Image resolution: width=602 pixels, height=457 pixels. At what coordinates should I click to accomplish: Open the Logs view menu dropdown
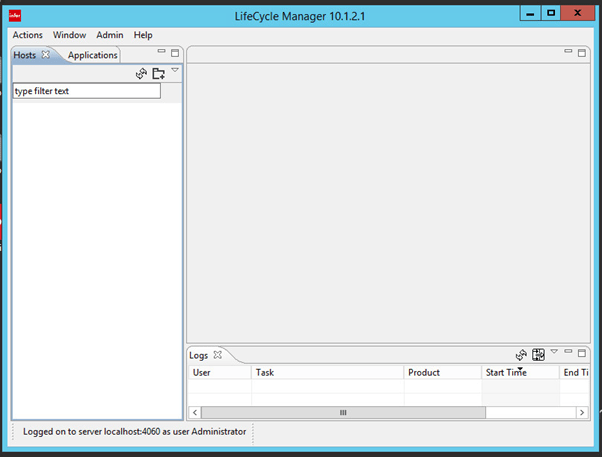tap(554, 352)
